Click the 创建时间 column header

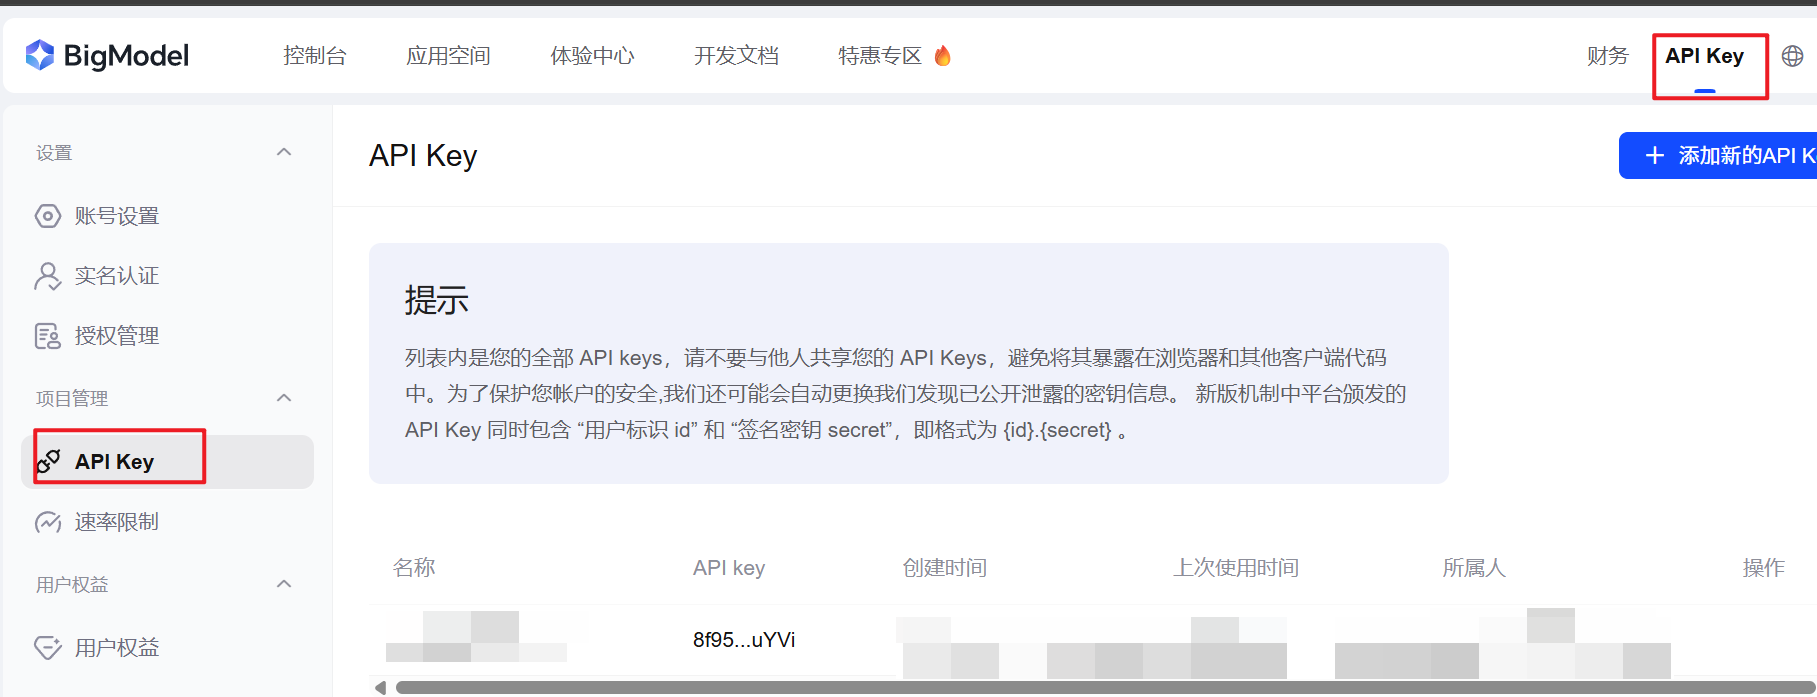coord(945,568)
